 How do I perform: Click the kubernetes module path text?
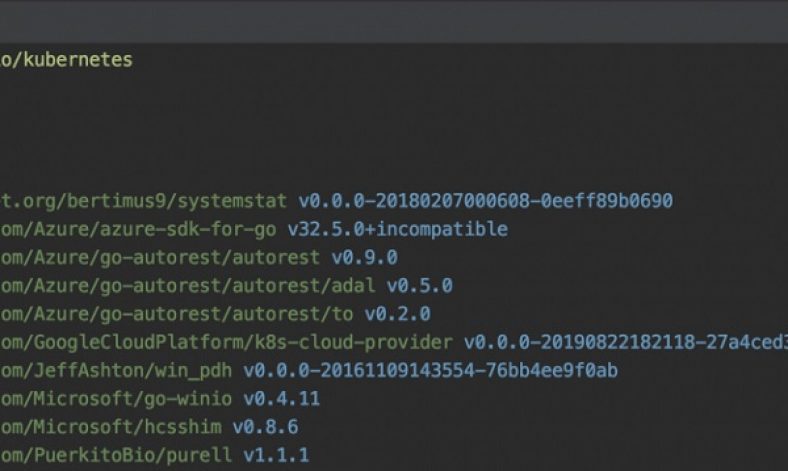coord(66,60)
